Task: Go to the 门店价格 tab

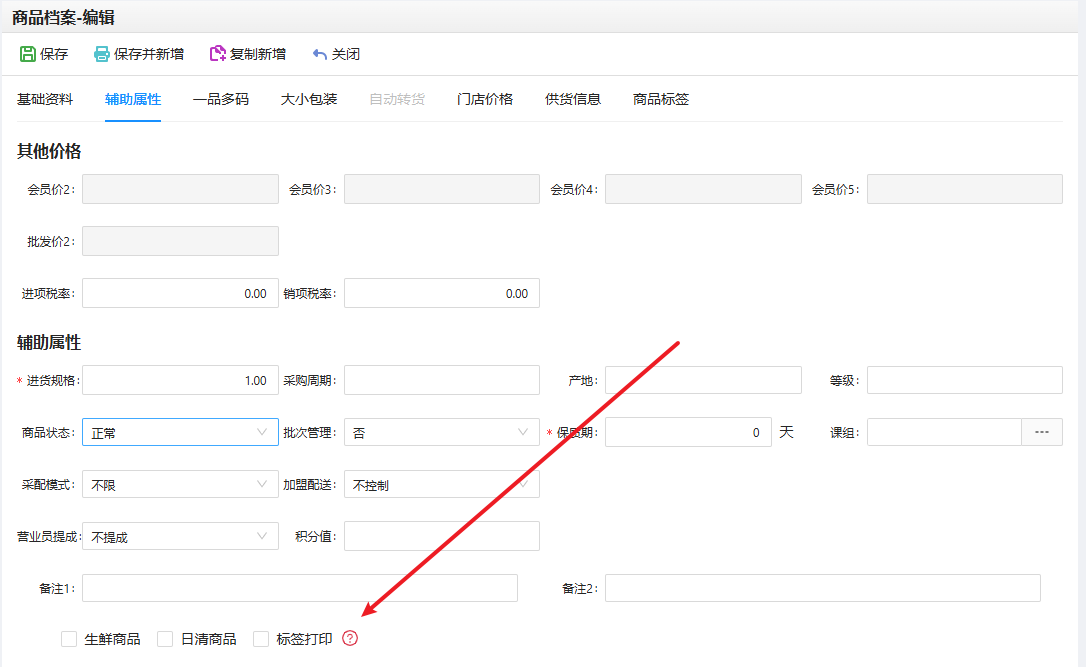Action: tap(485, 99)
